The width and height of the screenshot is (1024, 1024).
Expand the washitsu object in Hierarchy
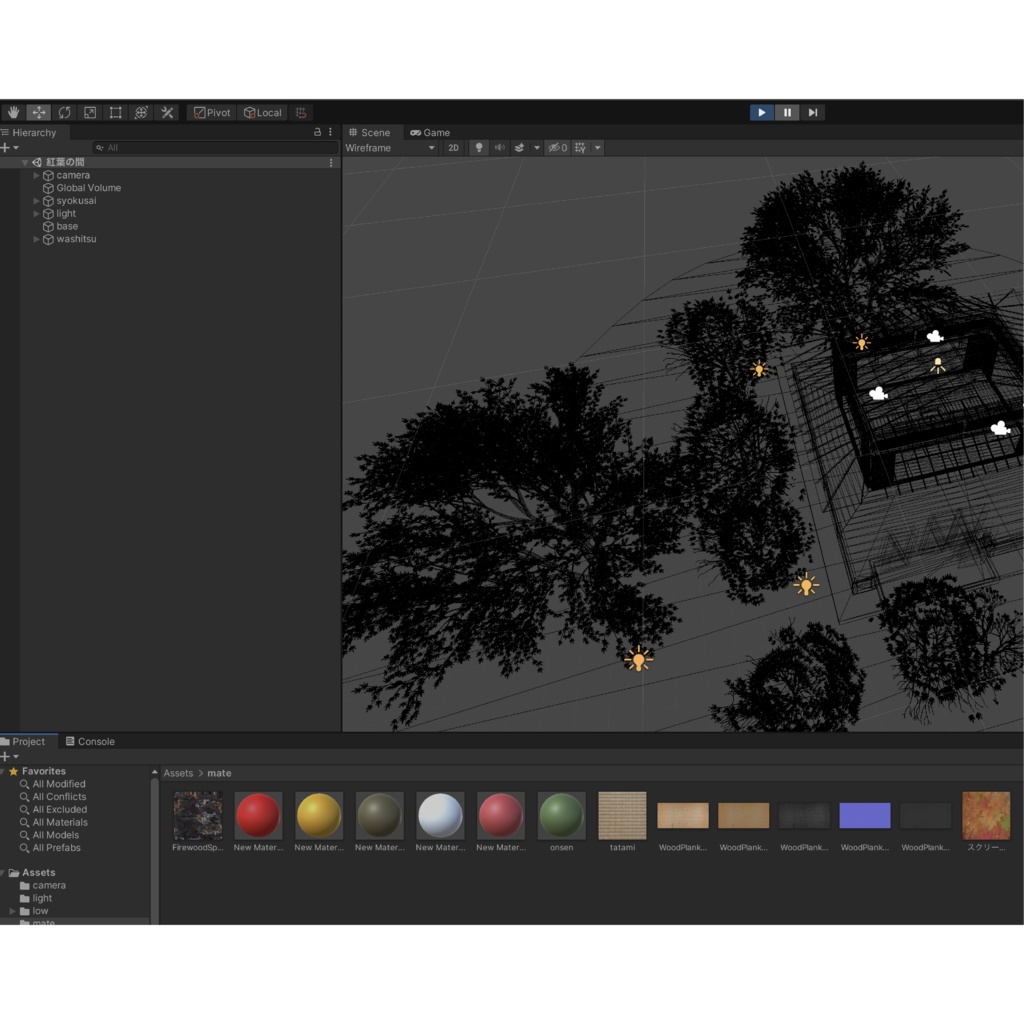[37, 239]
